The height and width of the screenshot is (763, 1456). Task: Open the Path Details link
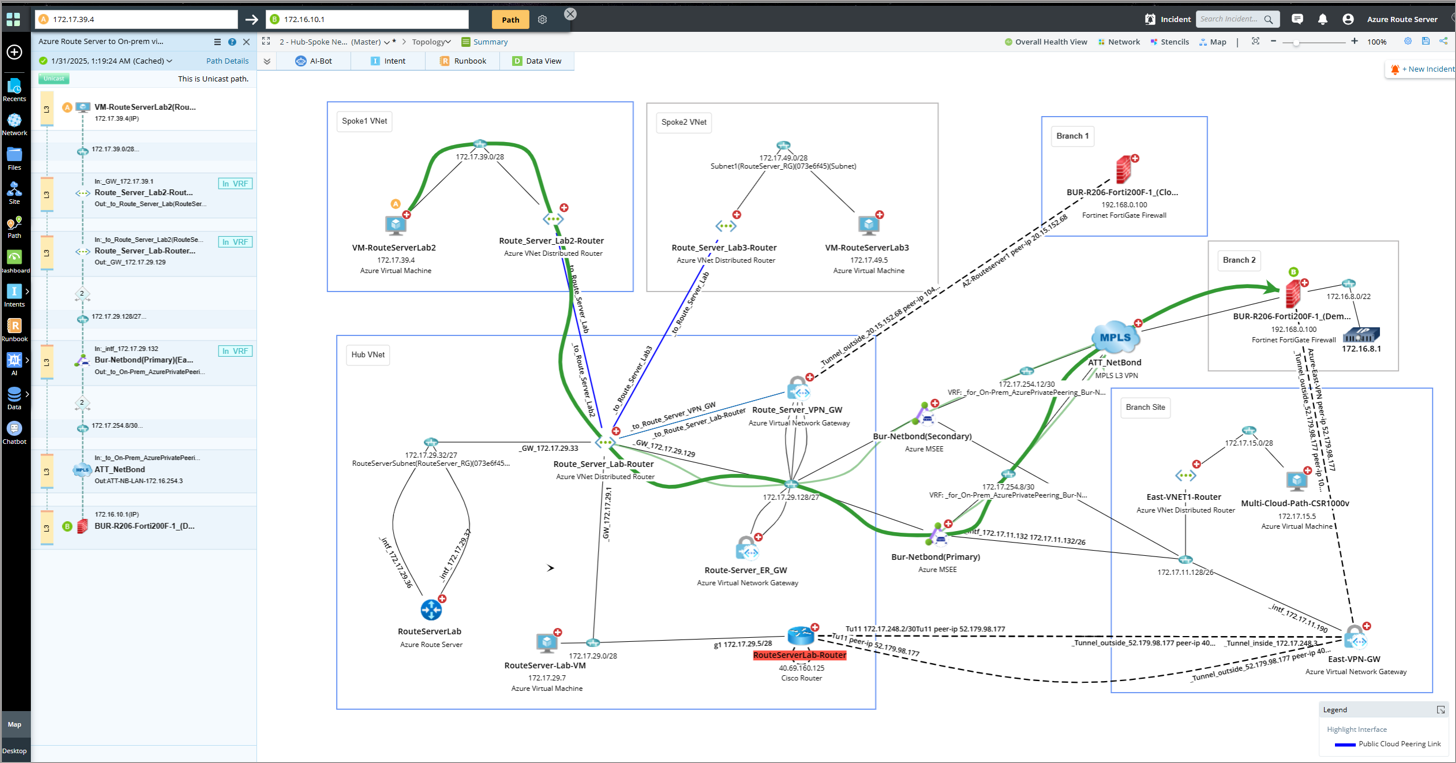tap(227, 61)
